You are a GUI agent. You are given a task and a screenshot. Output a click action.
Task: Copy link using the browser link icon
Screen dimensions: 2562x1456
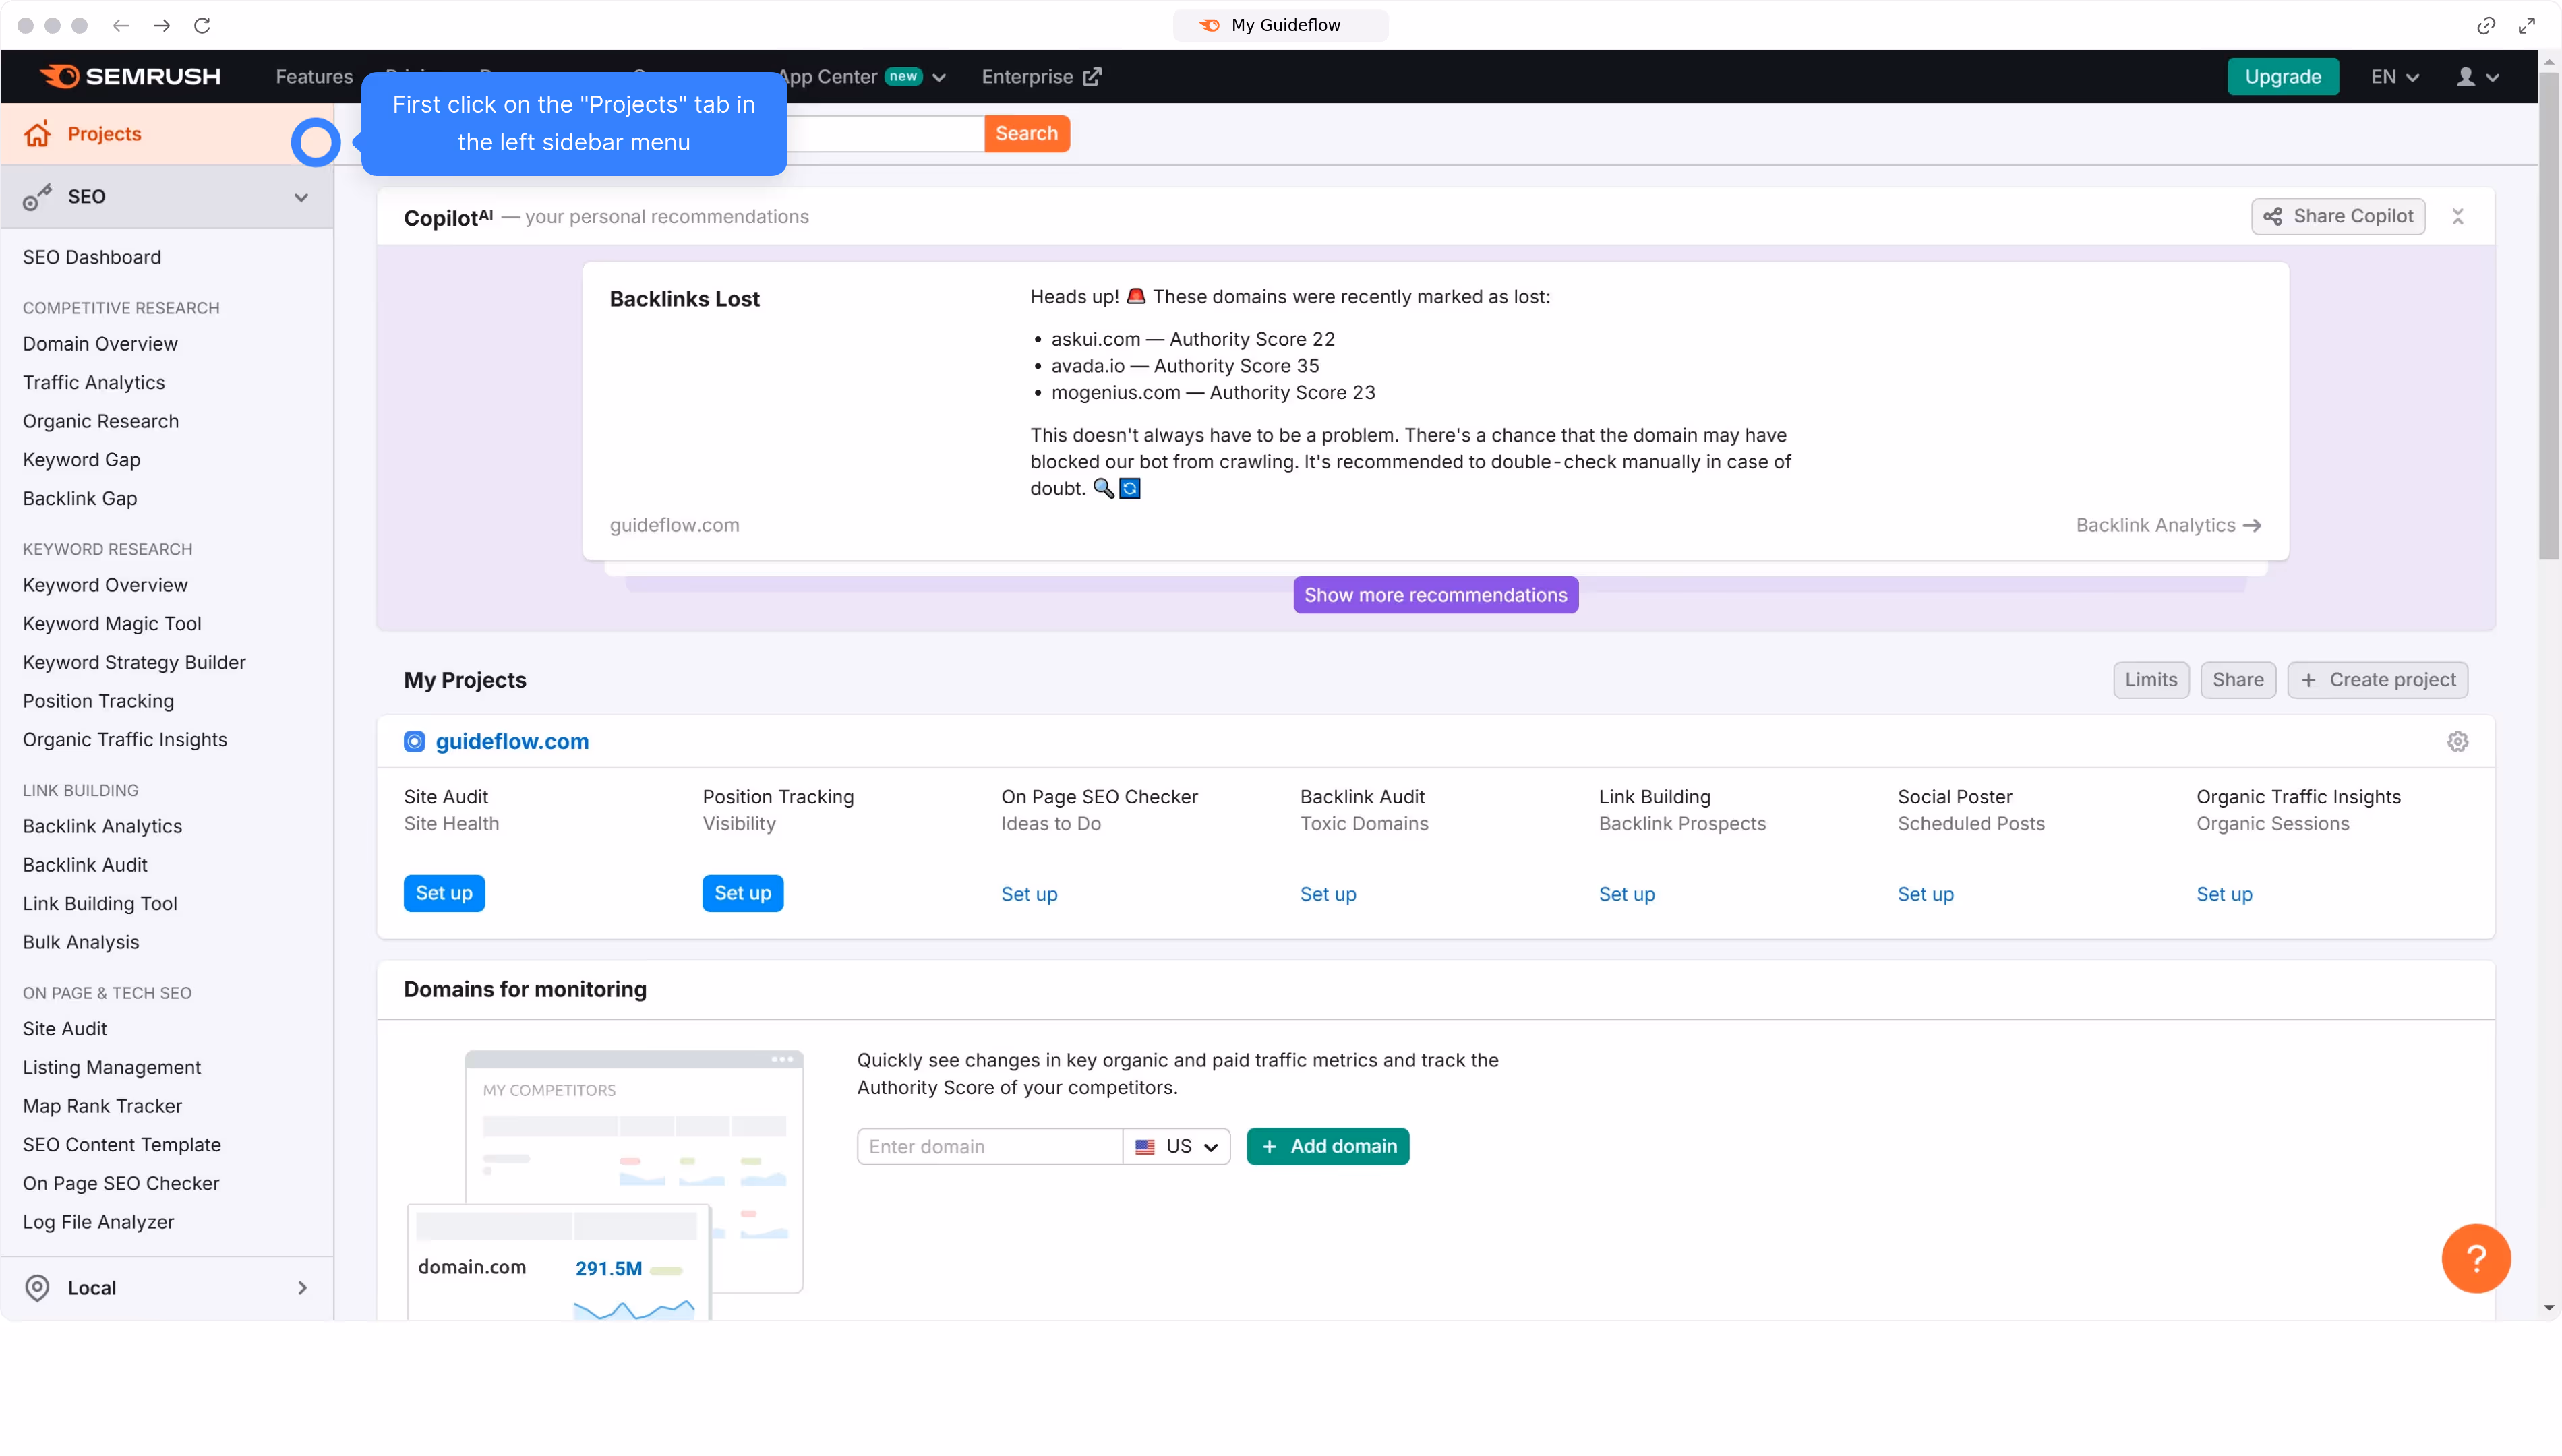2485,25
